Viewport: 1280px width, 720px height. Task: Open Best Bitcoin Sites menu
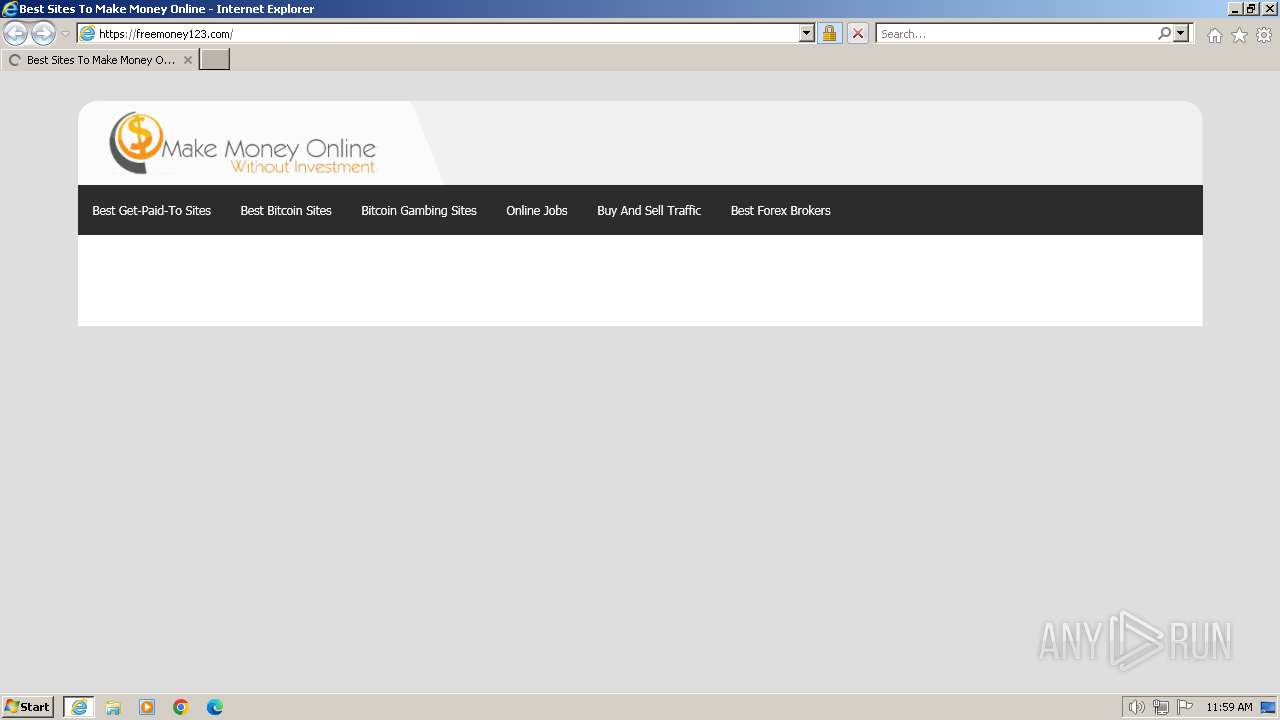286,210
